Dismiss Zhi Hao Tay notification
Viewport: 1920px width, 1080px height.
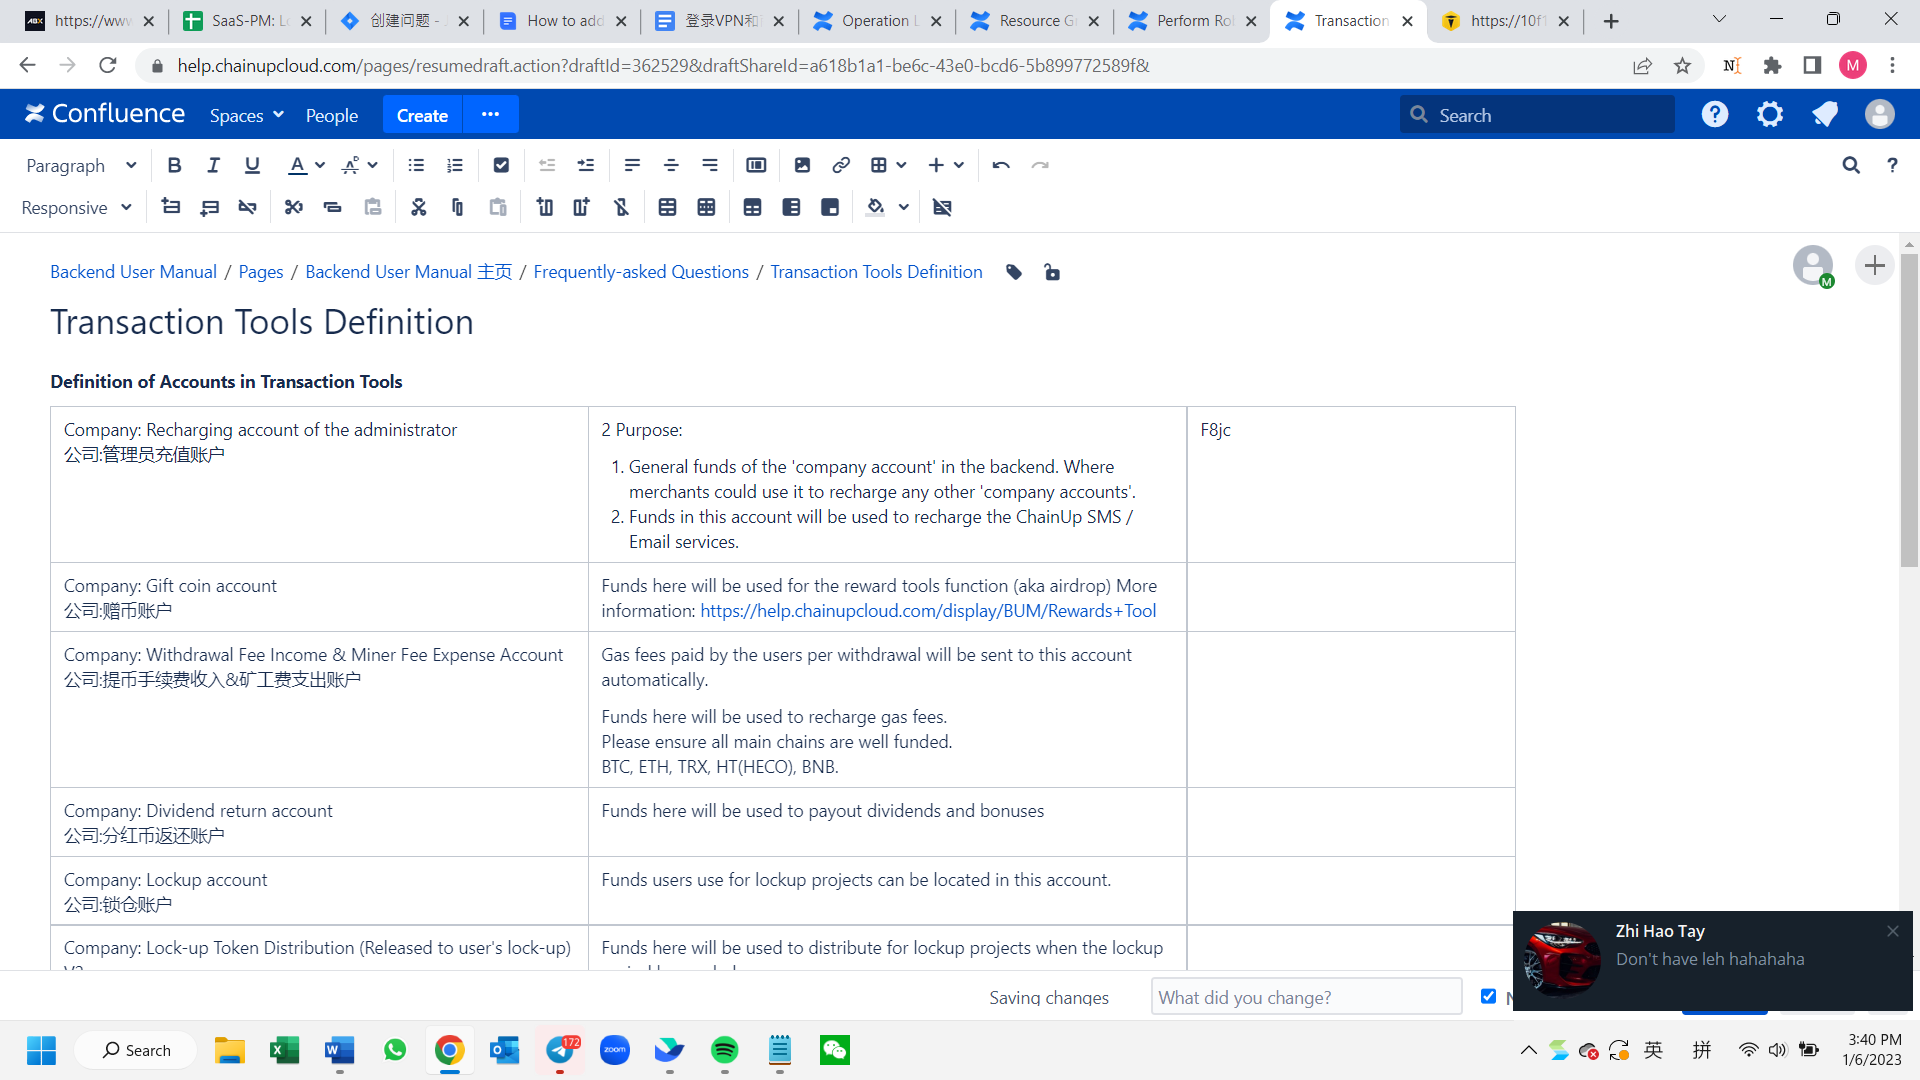pyautogui.click(x=1893, y=931)
